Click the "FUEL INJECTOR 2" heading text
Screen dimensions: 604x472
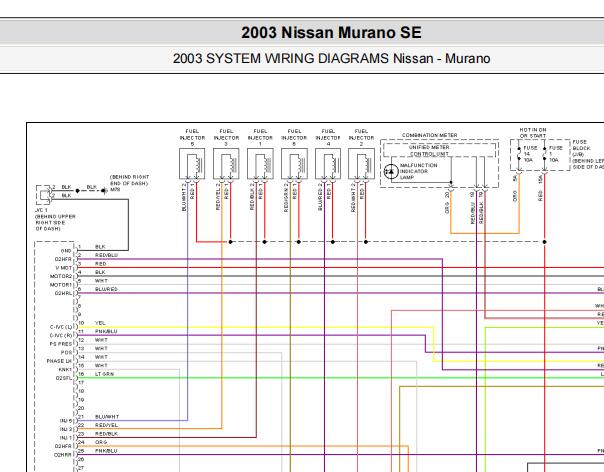(x=361, y=138)
